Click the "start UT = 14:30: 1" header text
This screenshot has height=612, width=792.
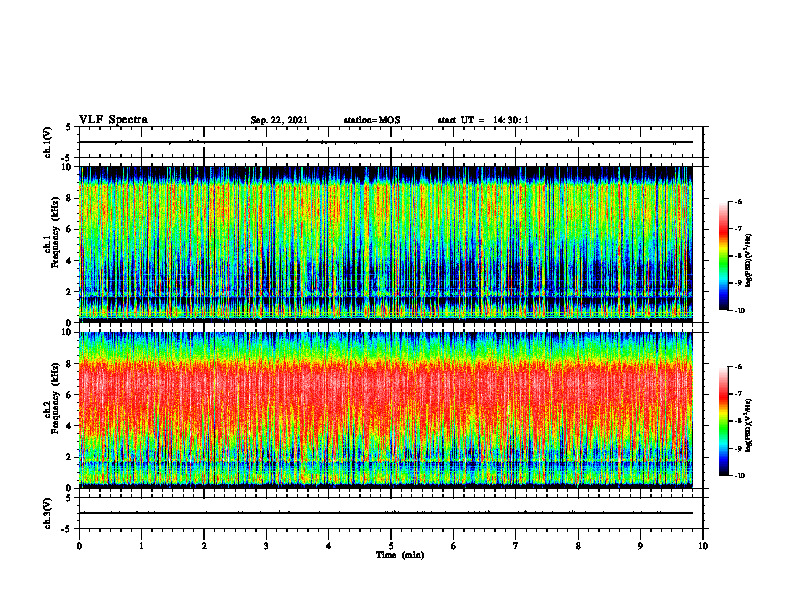tap(483, 120)
